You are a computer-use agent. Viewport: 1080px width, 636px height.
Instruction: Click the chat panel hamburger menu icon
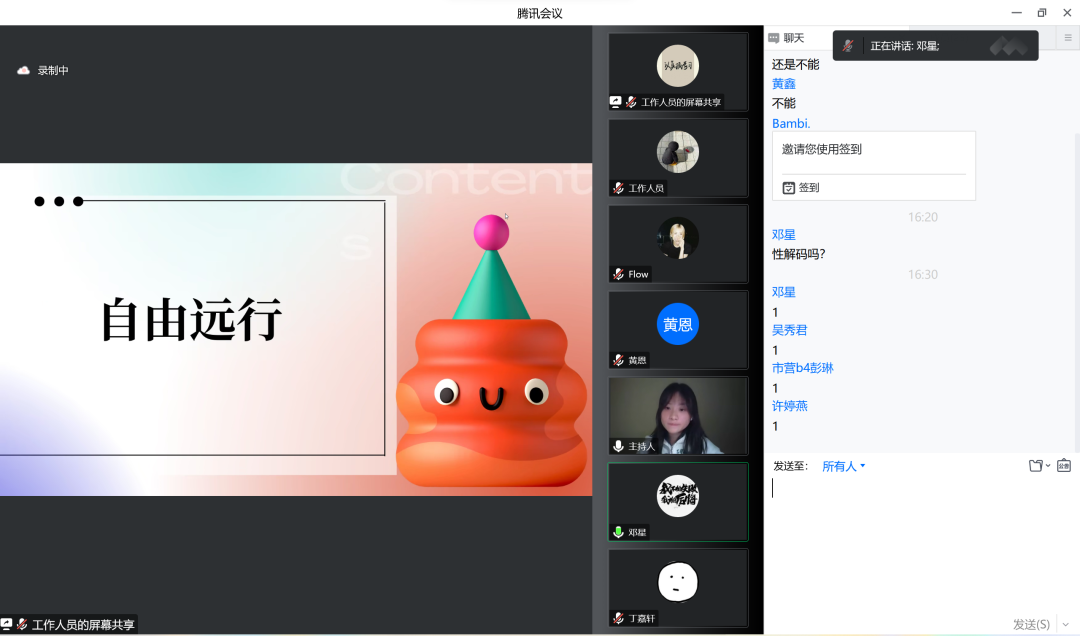coord(1067,38)
